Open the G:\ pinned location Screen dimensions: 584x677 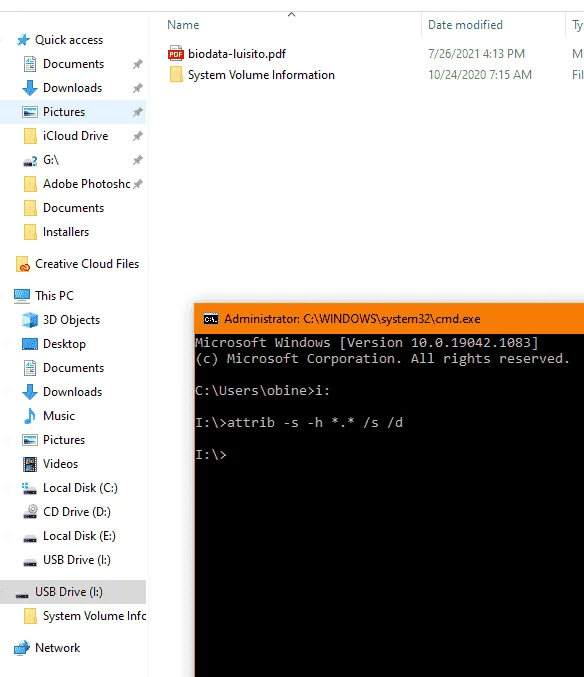pos(51,160)
